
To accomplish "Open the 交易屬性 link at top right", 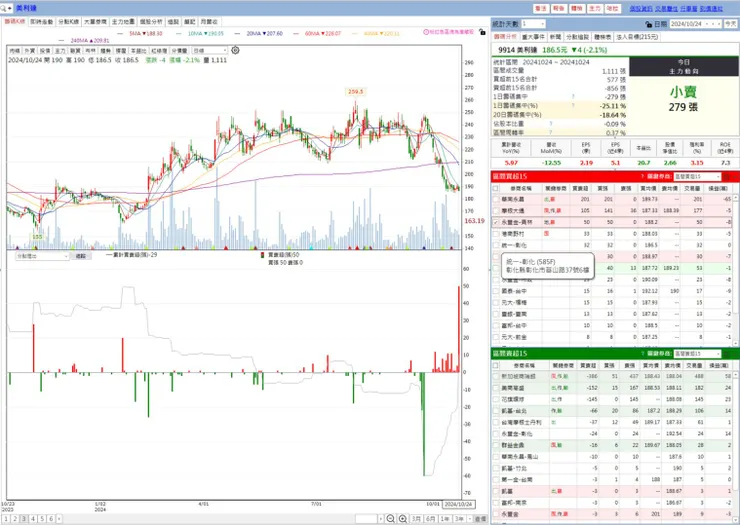I will coord(666,8).
